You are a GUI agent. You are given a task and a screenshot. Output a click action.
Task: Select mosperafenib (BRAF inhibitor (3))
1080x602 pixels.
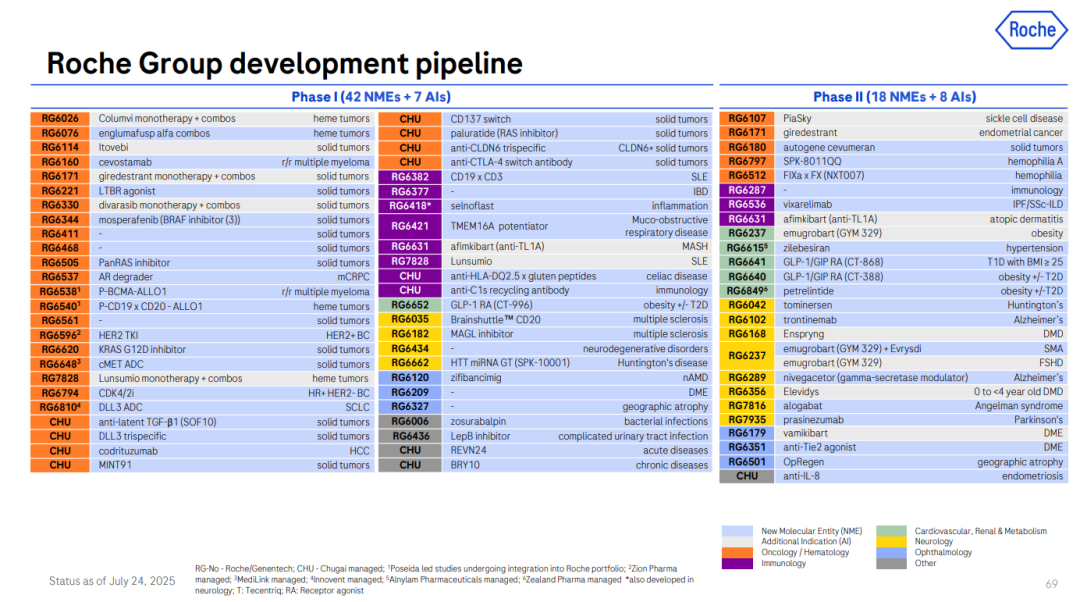pyautogui.click(x=169, y=220)
